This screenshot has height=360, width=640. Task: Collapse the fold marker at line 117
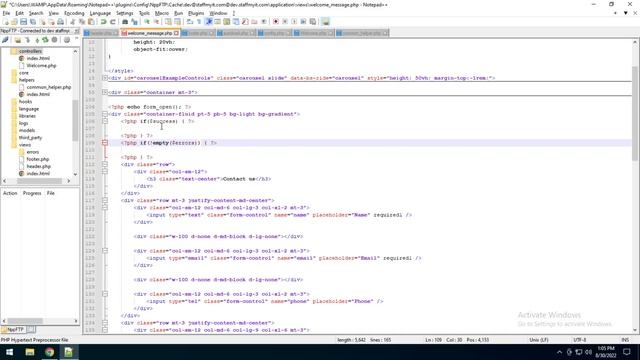105,200
